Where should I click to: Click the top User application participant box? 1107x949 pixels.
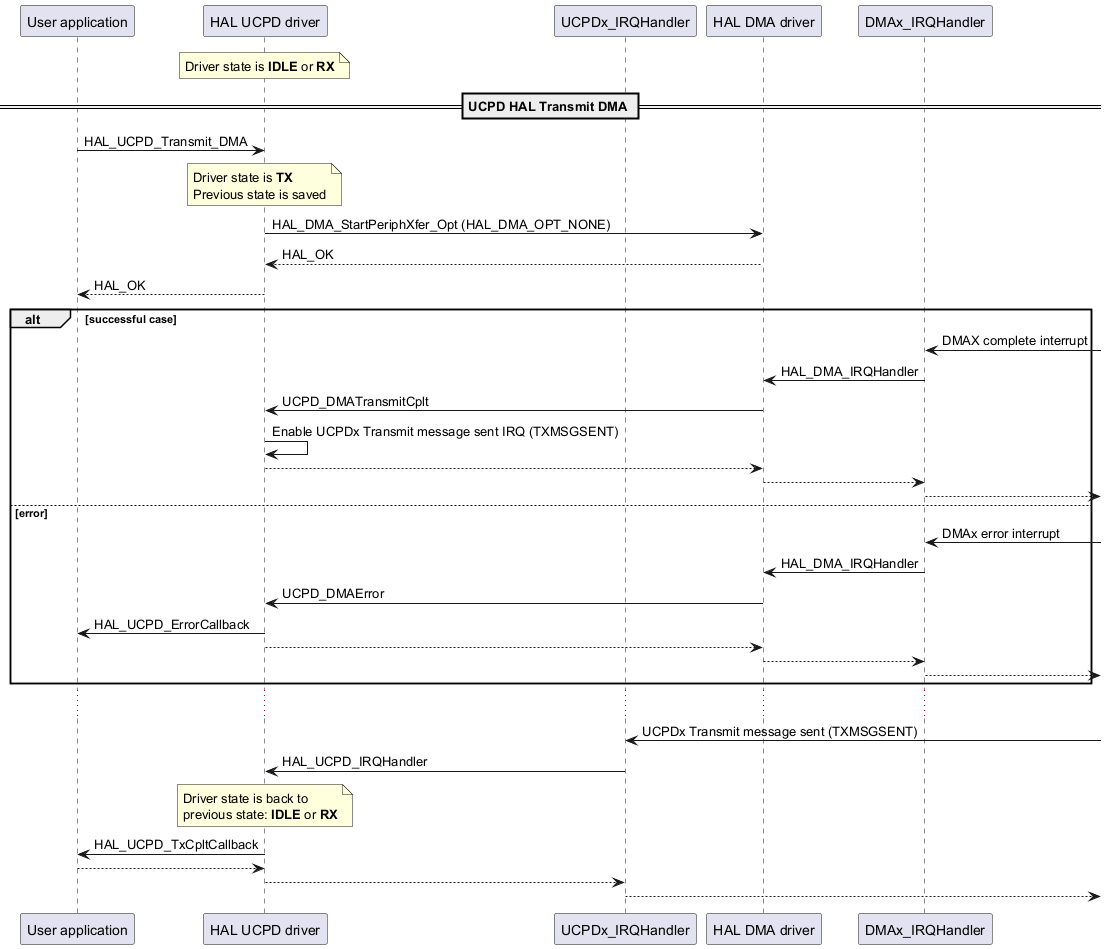click(x=77, y=22)
